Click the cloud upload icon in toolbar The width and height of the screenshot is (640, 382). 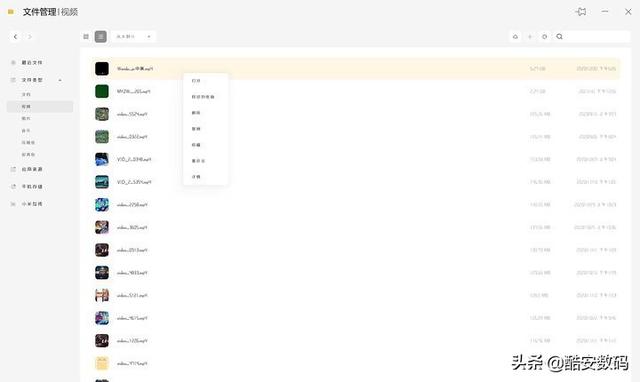pos(515,37)
